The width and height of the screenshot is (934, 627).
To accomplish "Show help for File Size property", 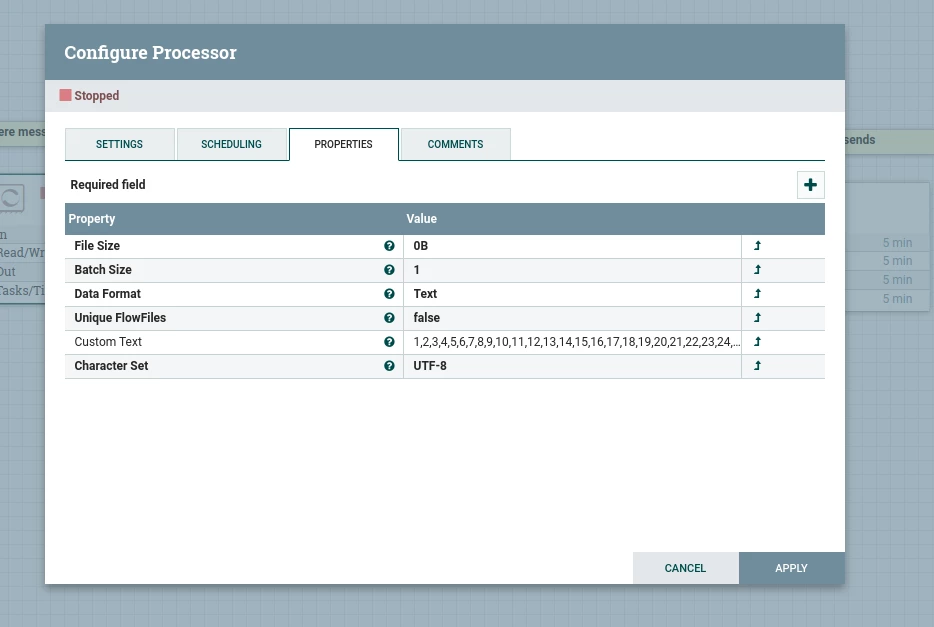I will pyautogui.click(x=389, y=246).
